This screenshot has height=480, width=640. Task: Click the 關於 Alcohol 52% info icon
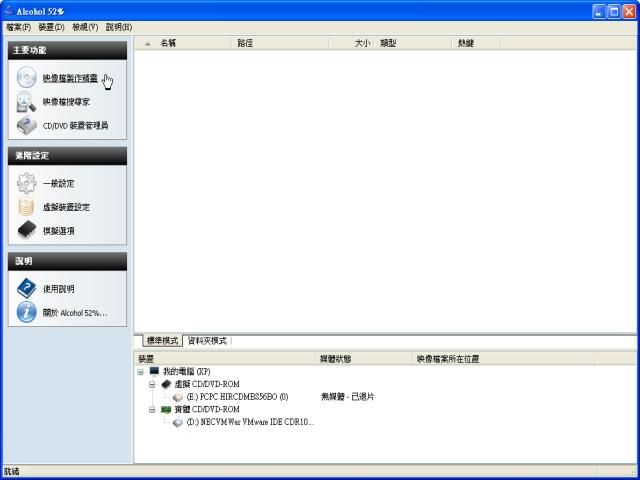(27, 313)
